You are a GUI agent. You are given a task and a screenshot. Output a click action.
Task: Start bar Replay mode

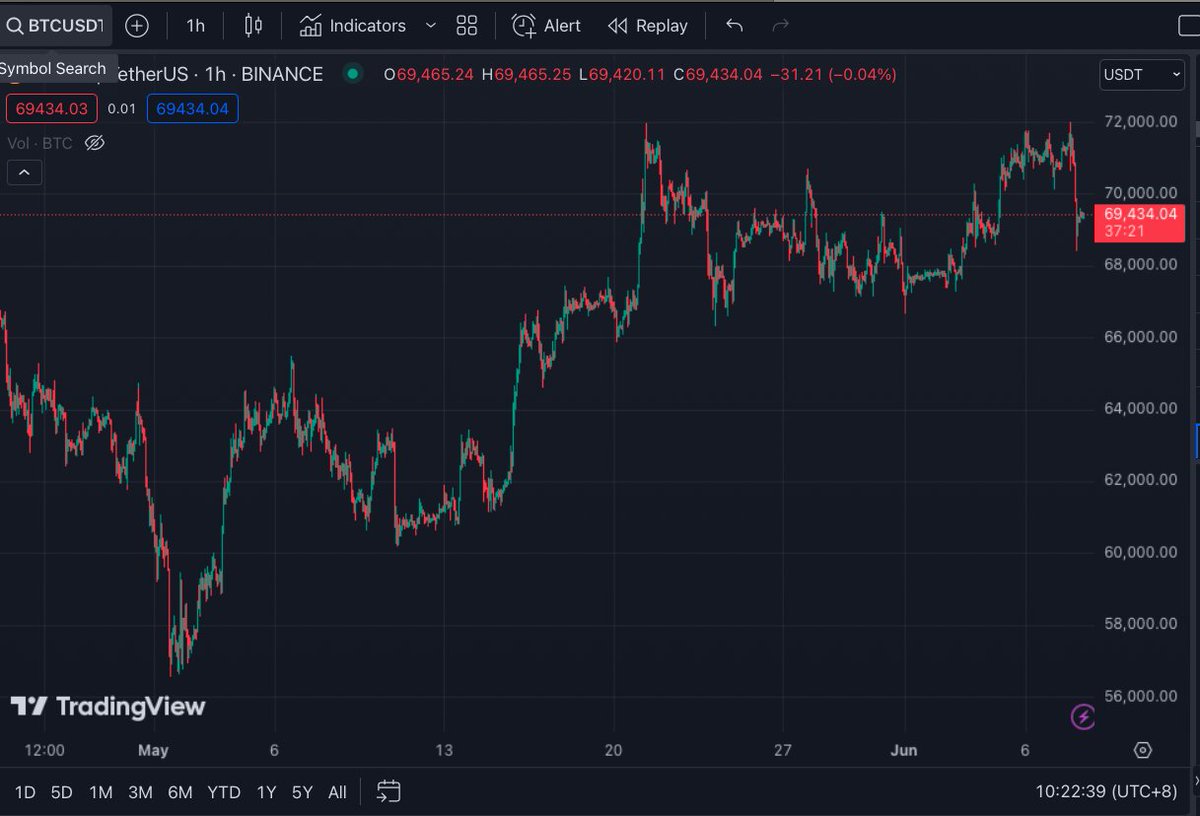tap(648, 26)
